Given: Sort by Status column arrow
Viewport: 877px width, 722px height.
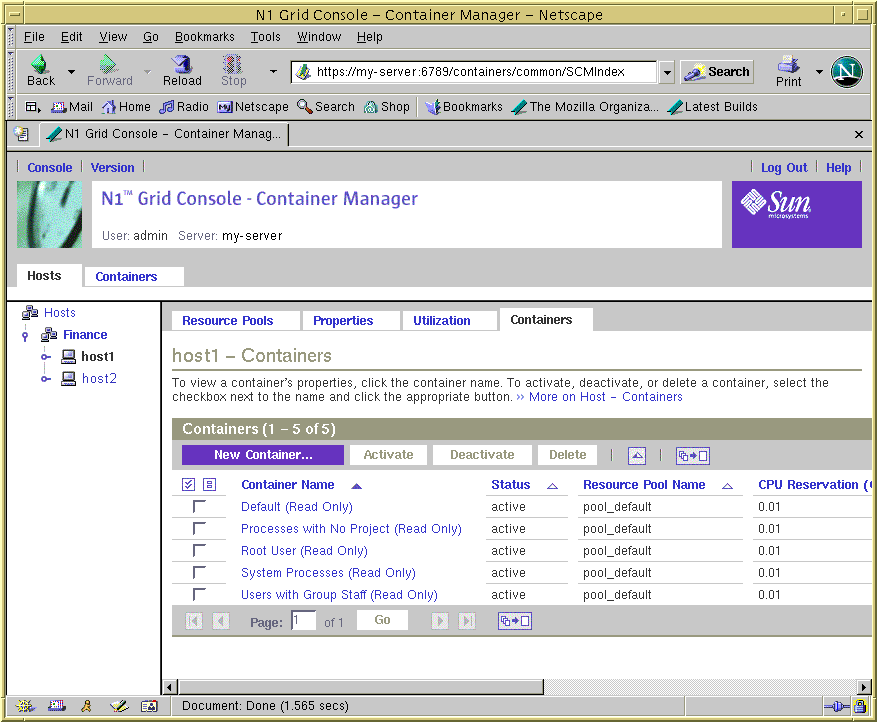Looking at the screenshot, I should (552, 486).
